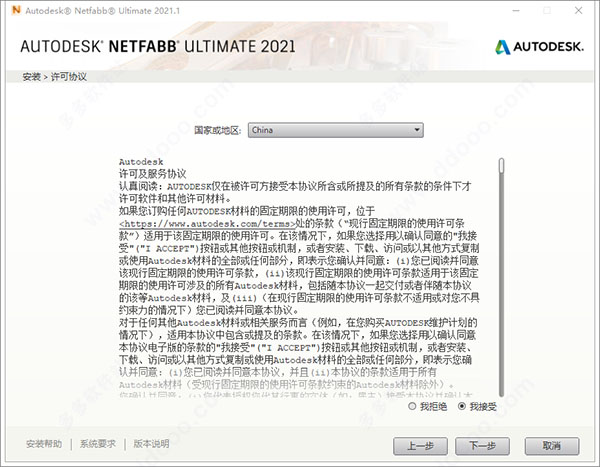
Task: Click the license agreement scrollbar thumb
Action: [x=501, y=166]
